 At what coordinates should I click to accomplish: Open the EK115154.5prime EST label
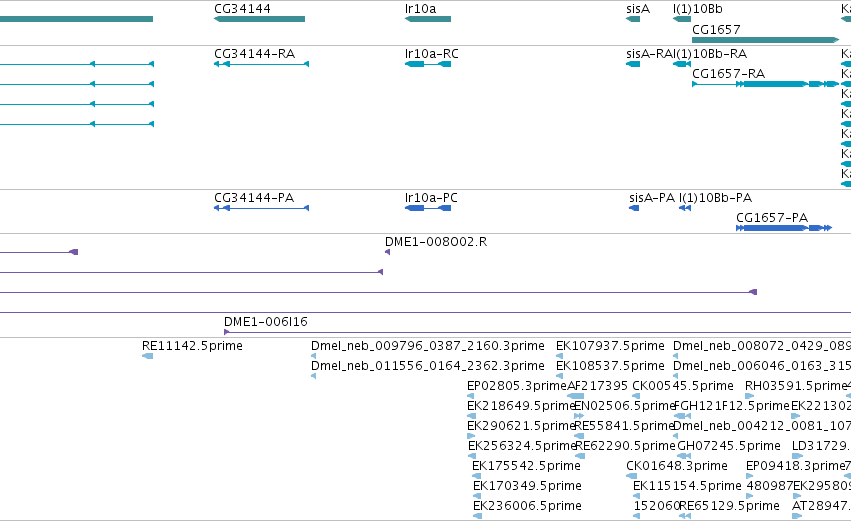coord(687,486)
